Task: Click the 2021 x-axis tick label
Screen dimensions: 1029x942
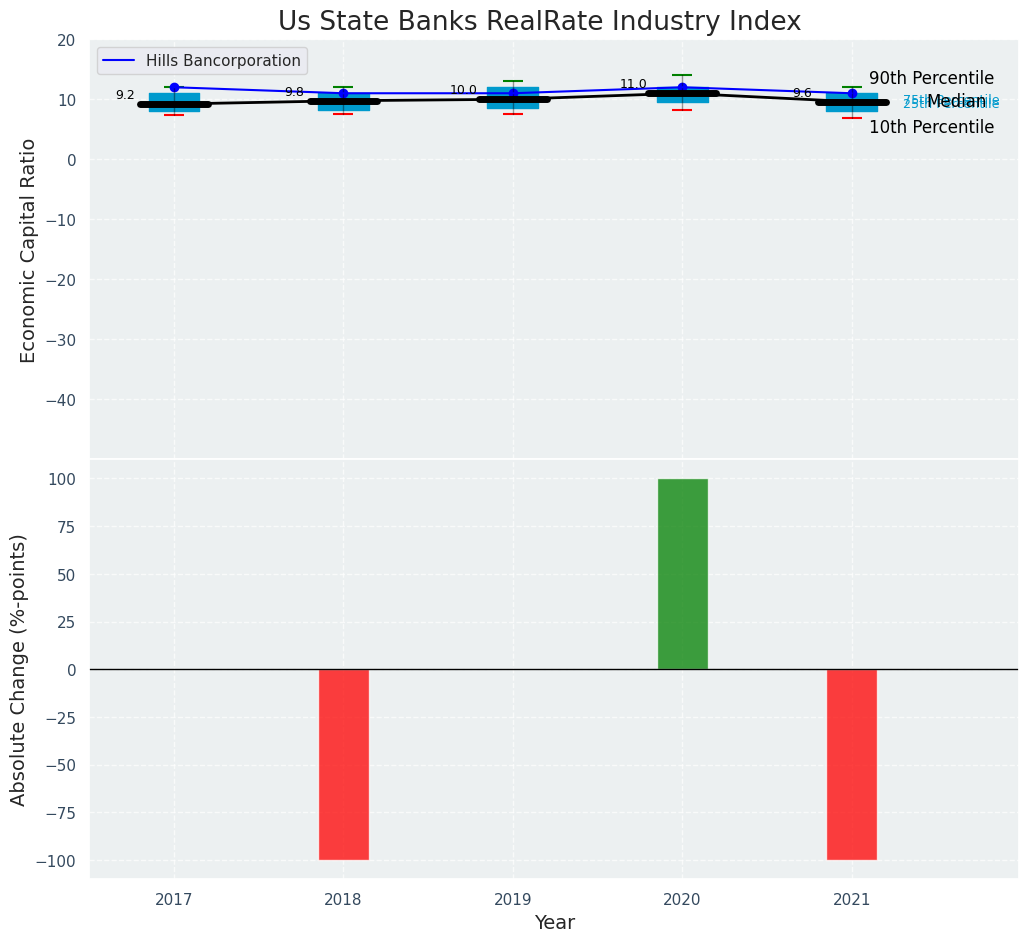Action: [x=851, y=899]
